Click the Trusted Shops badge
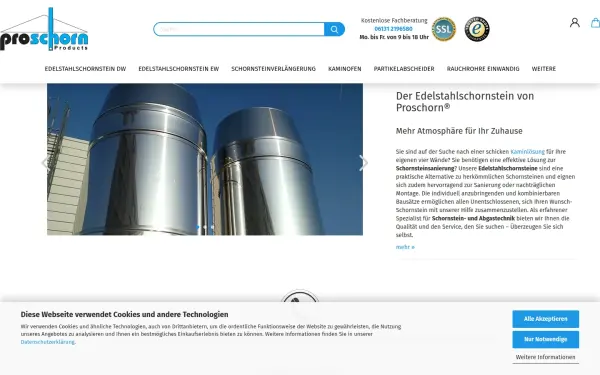The width and height of the screenshot is (600, 375). [x=477, y=29]
